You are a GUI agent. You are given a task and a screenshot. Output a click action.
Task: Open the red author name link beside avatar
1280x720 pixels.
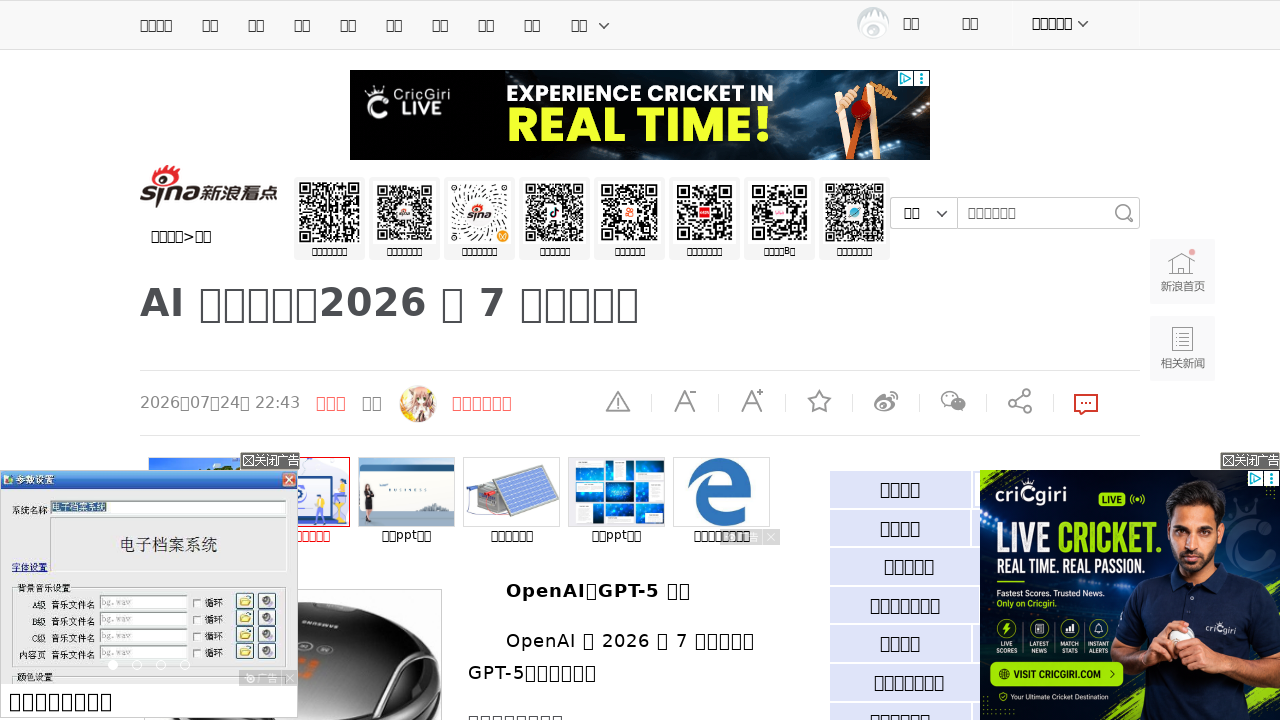[x=482, y=403]
